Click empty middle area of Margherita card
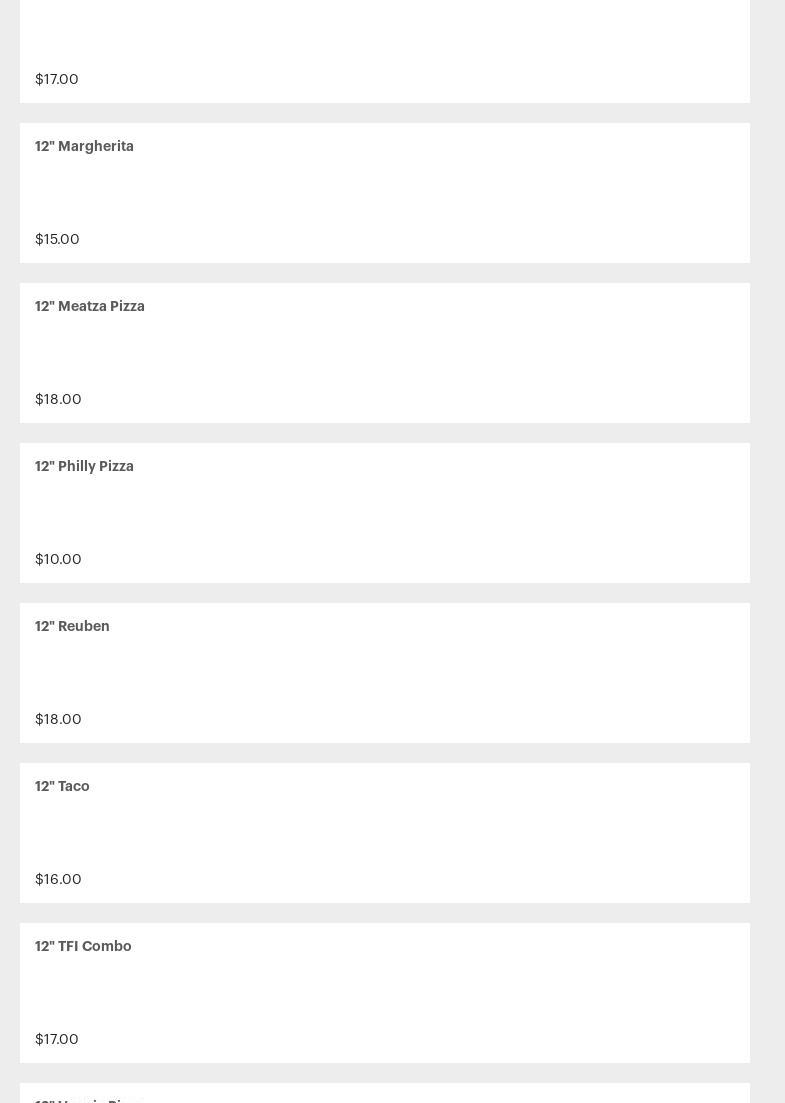 point(385,193)
